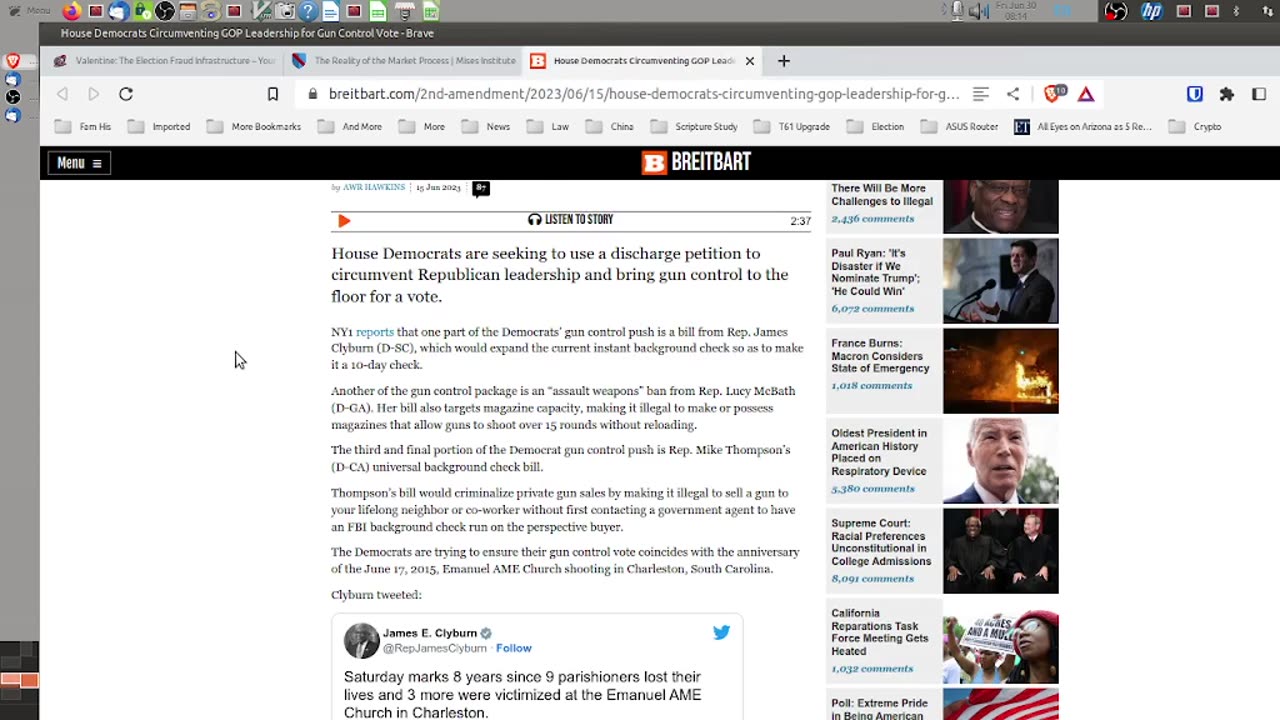Open California Reparations Task Force headline
Screen dimensions: 1280x720
pyautogui.click(x=880, y=632)
